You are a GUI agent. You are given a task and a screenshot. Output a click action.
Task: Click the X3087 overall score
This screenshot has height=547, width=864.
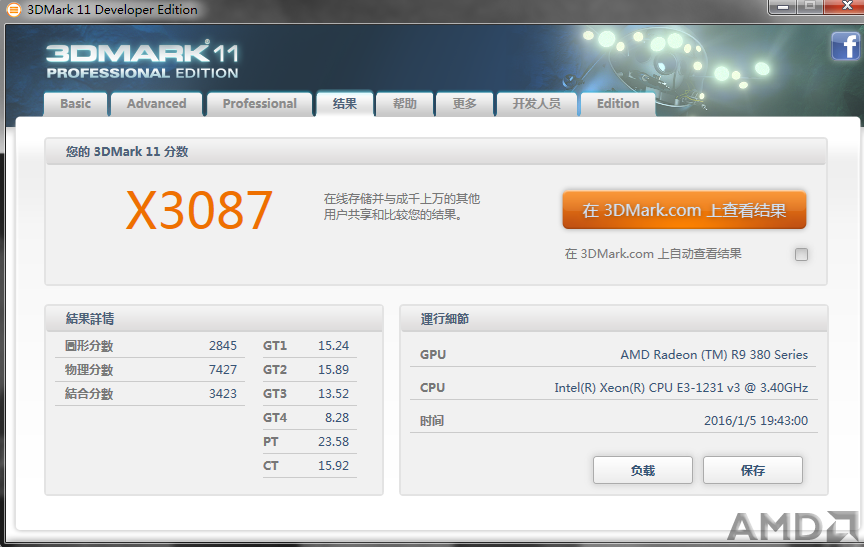(x=199, y=210)
